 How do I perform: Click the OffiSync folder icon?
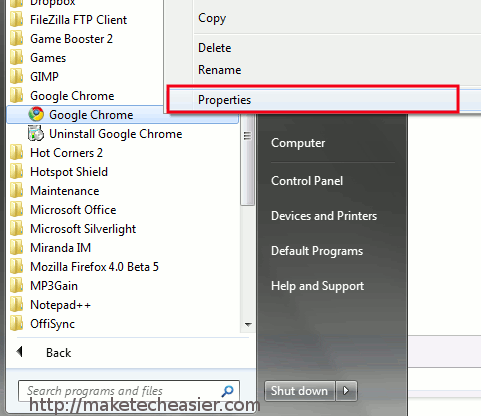(16, 324)
